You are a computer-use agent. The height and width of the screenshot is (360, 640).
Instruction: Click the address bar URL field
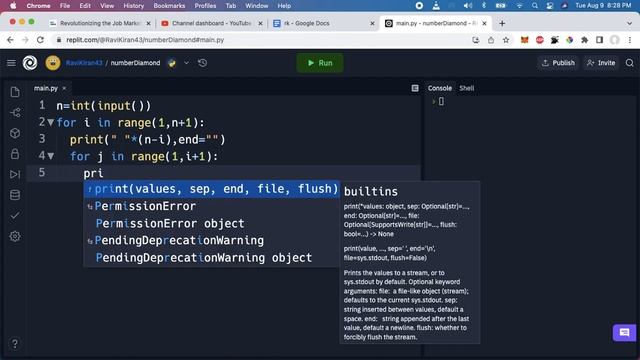pos(261,40)
